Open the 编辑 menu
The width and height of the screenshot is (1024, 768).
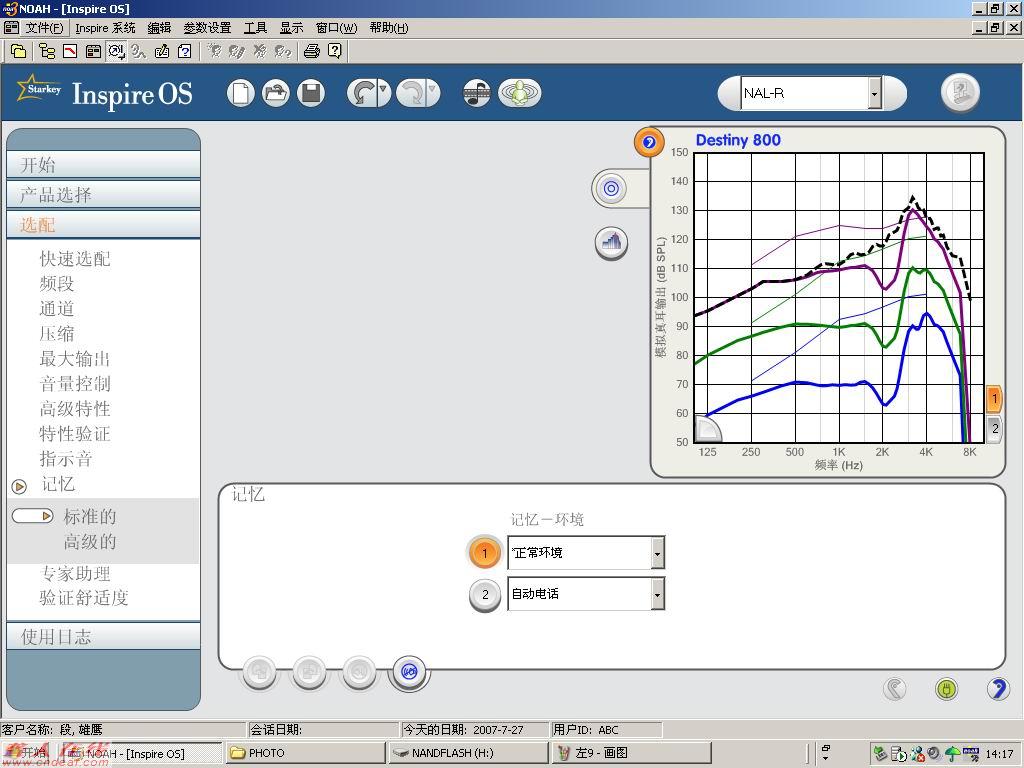point(159,28)
